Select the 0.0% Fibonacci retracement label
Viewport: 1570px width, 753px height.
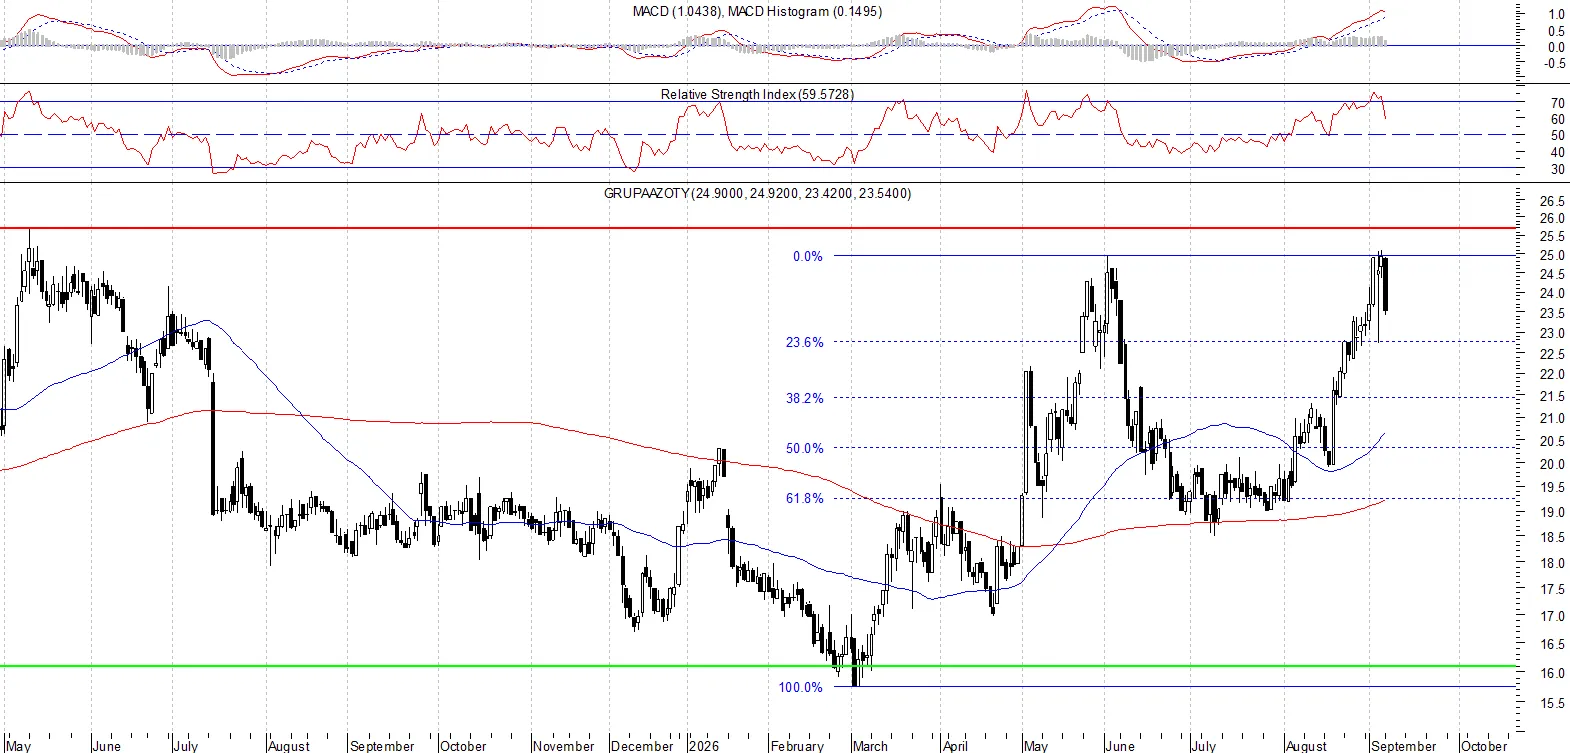pyautogui.click(x=808, y=256)
